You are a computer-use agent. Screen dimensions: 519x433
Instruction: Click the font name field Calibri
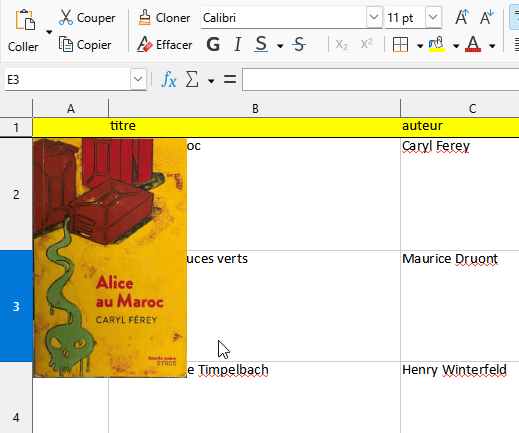click(x=283, y=17)
